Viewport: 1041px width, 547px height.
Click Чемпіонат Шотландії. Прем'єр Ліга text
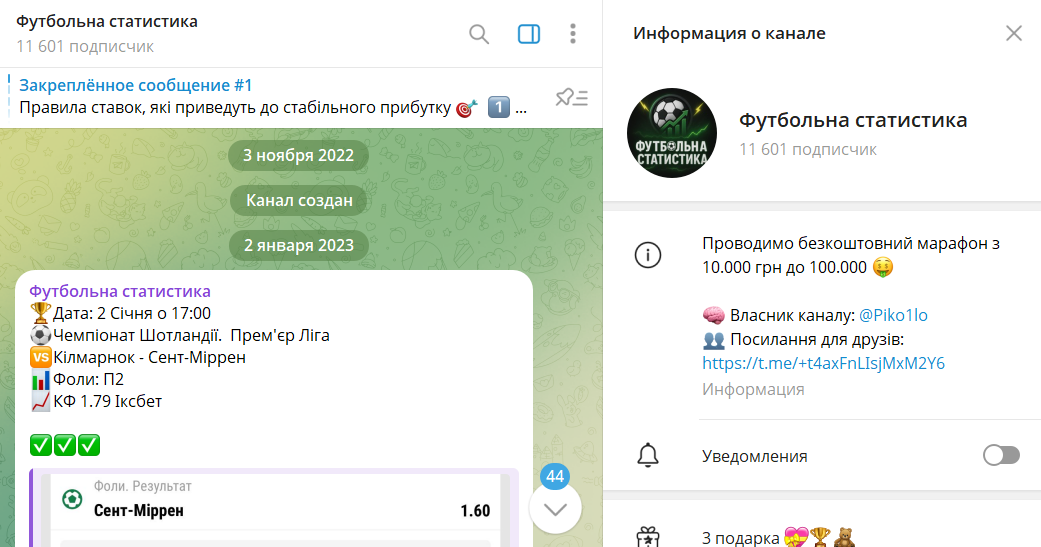(191, 335)
